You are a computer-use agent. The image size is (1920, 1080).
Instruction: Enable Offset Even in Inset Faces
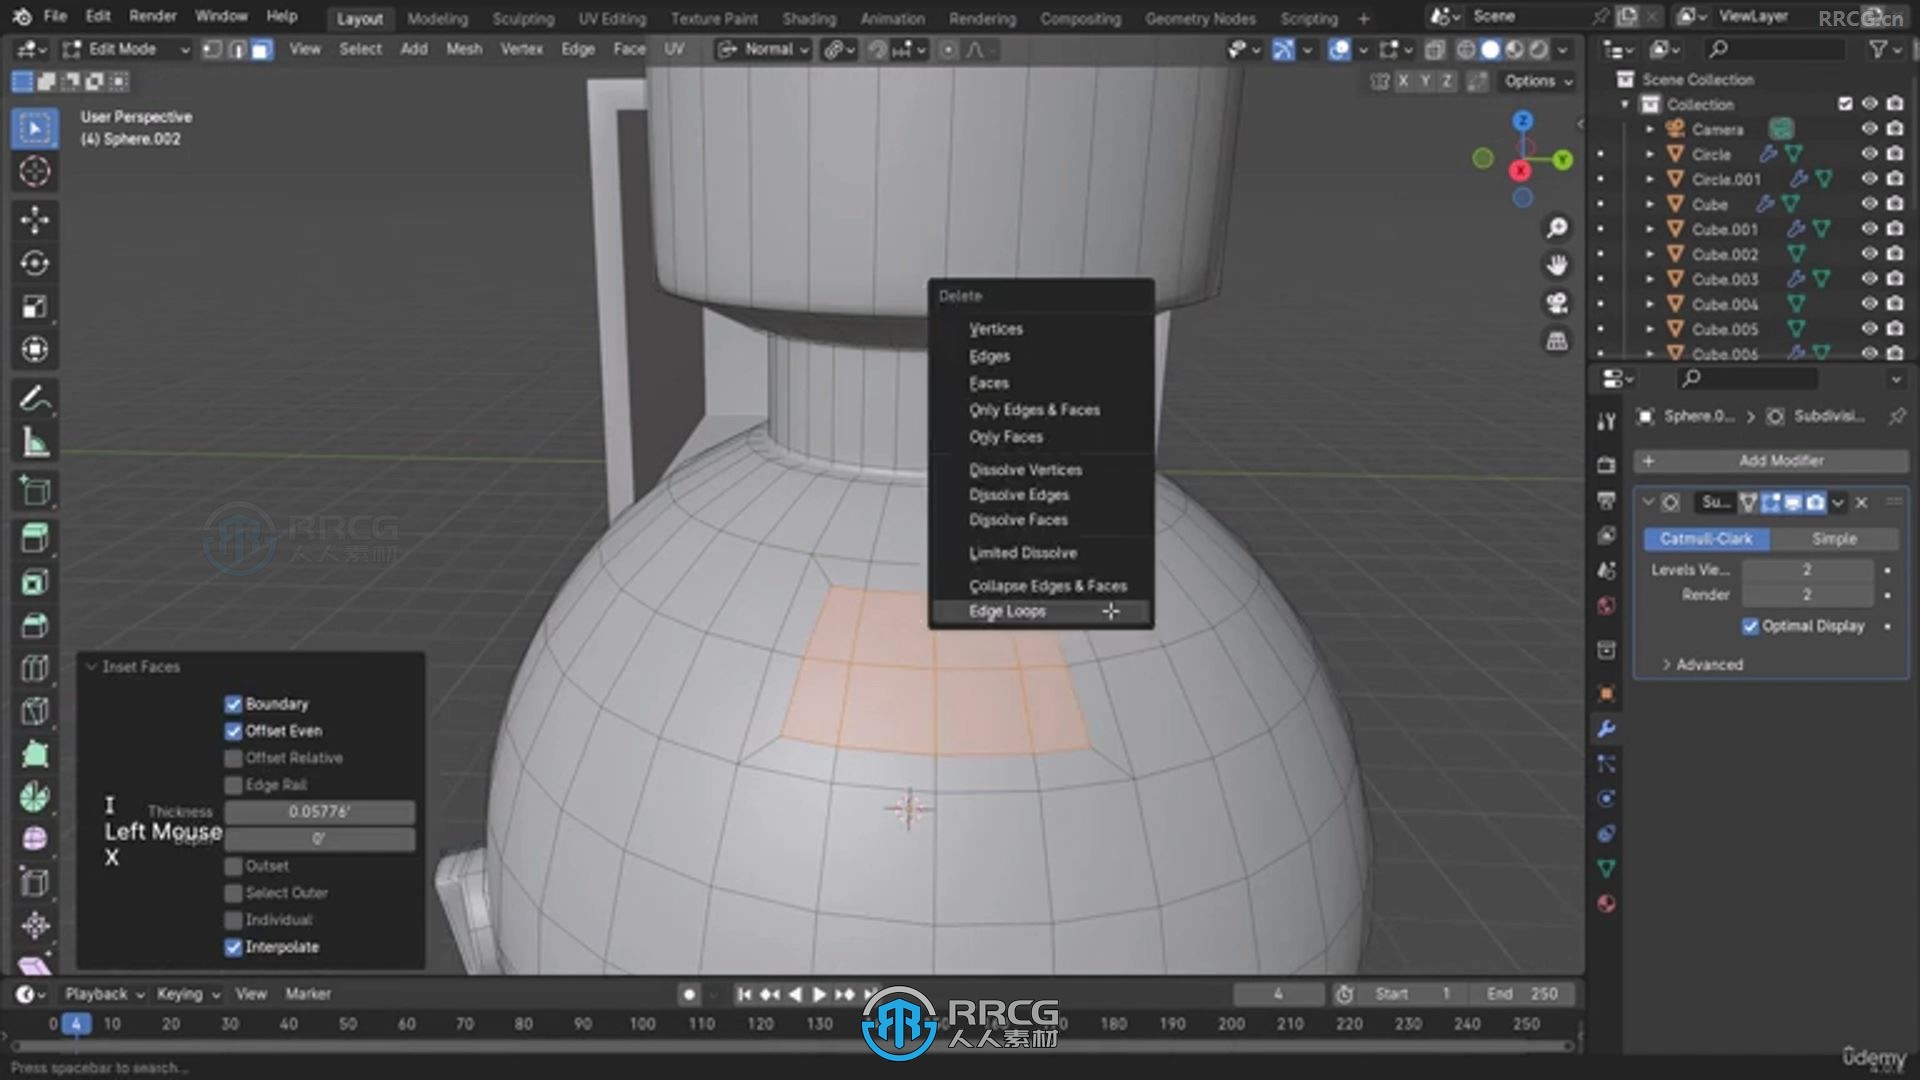[x=233, y=731]
